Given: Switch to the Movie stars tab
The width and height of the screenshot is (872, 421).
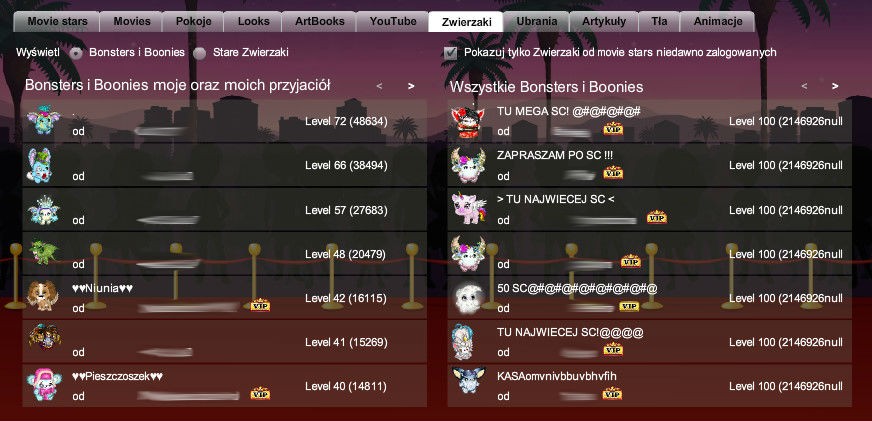Looking at the screenshot, I should [x=57, y=22].
